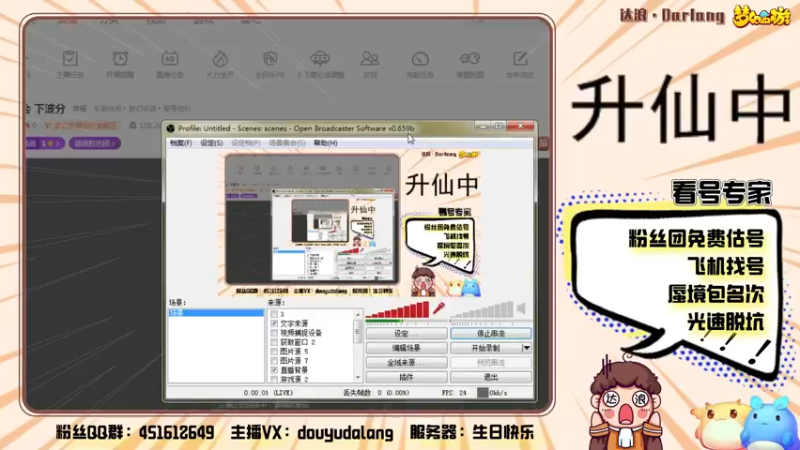800x450 pixels.
Task: Click the 设定... button
Action: point(407,334)
